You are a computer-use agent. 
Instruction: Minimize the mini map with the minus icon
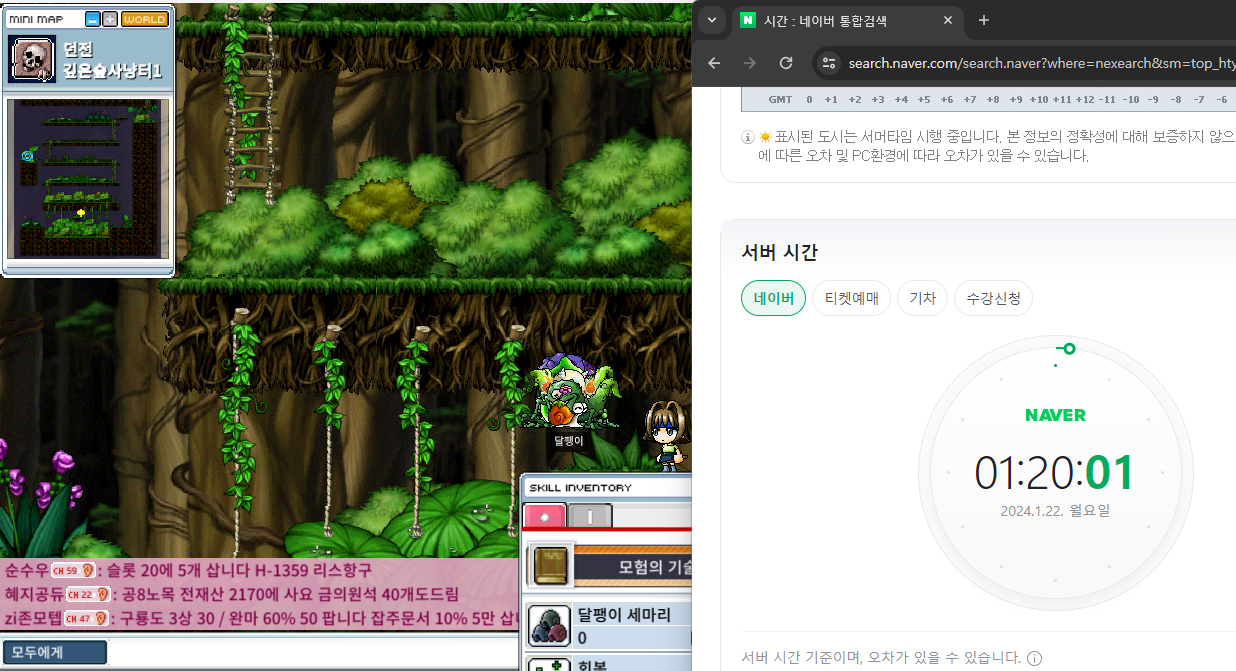click(x=93, y=19)
